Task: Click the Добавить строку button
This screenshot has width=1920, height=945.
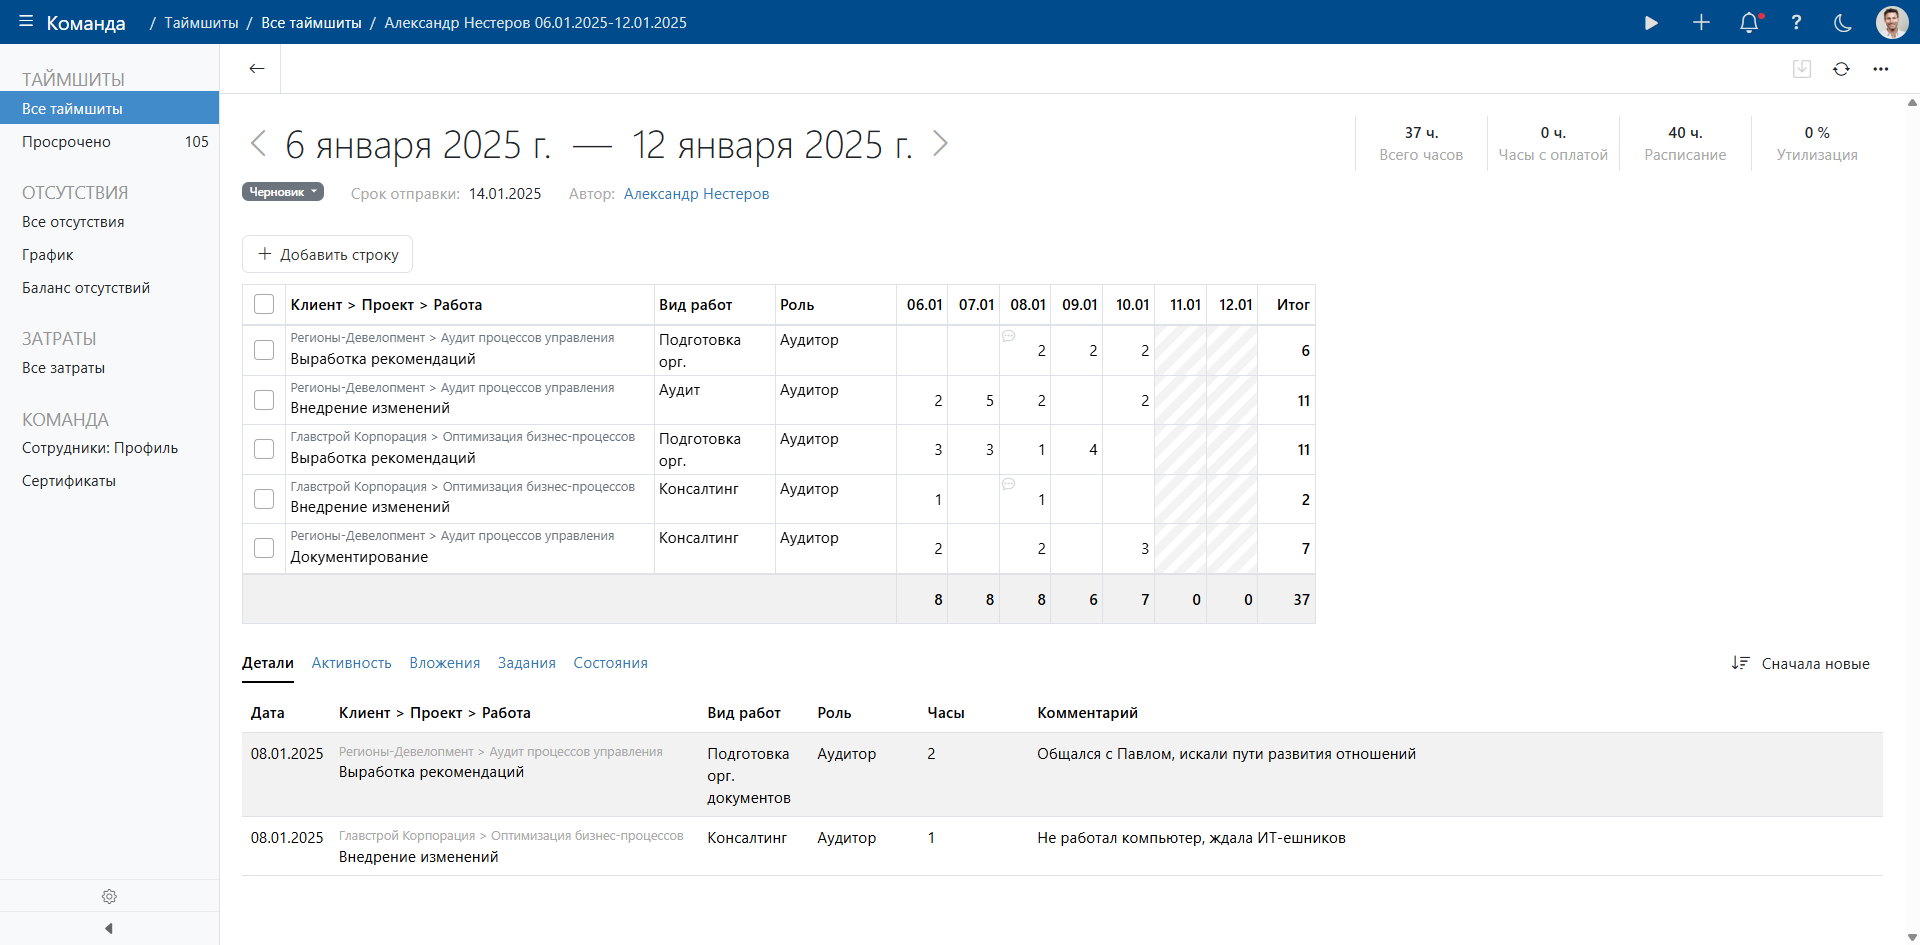Action: [327, 254]
